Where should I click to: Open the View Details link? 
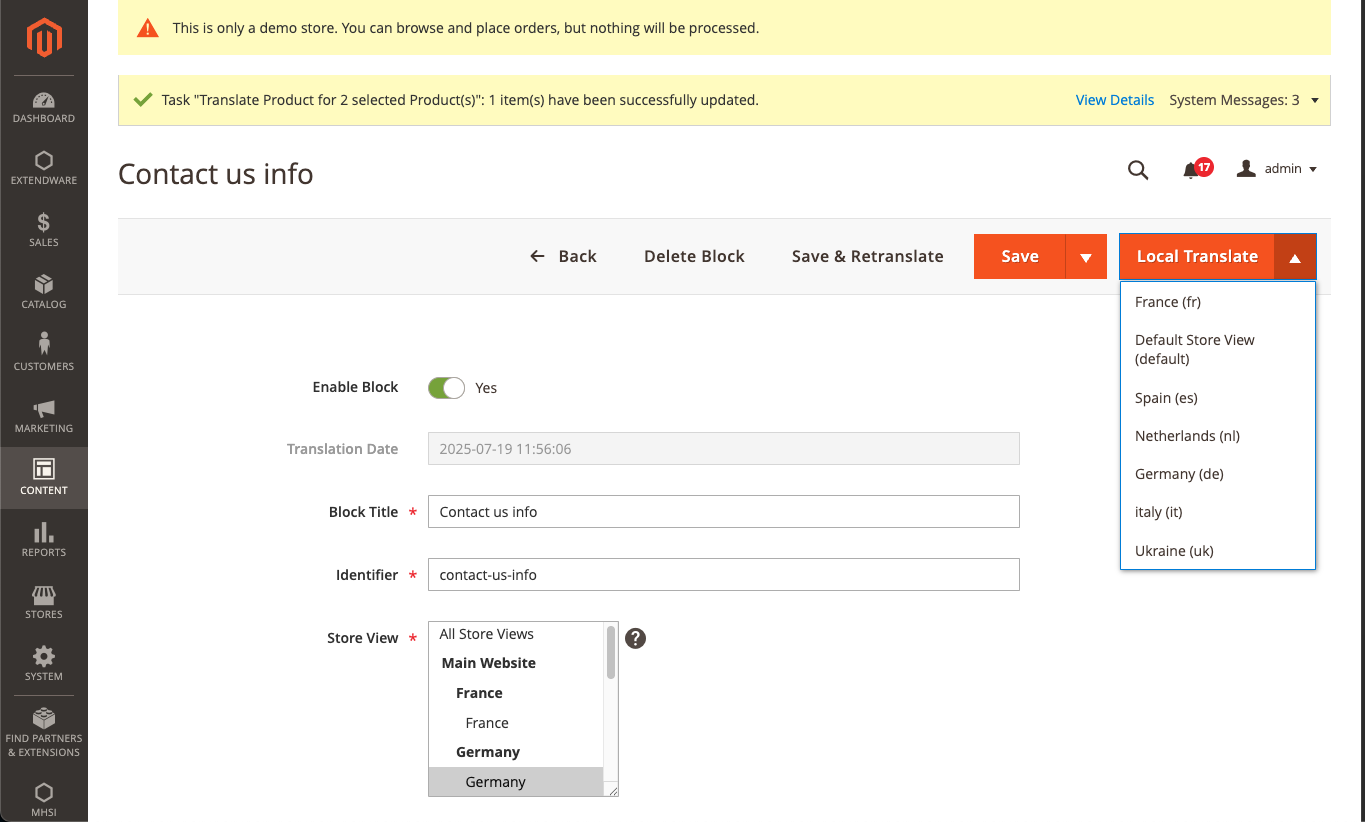click(1114, 100)
